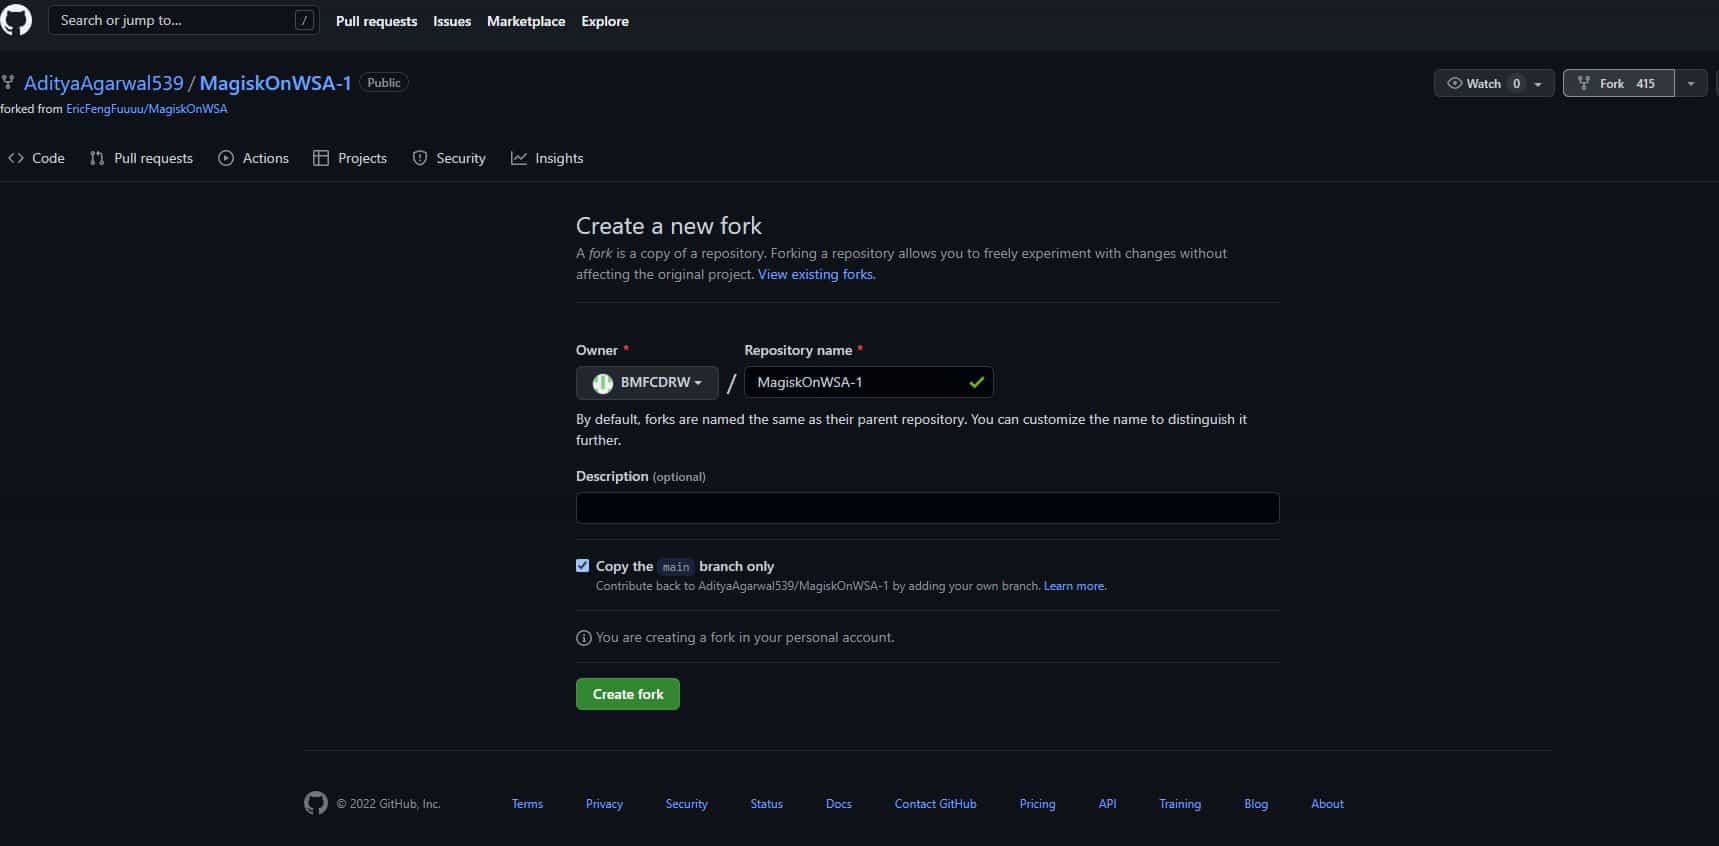
Task: Open the API footer link
Action: [x=1107, y=804]
